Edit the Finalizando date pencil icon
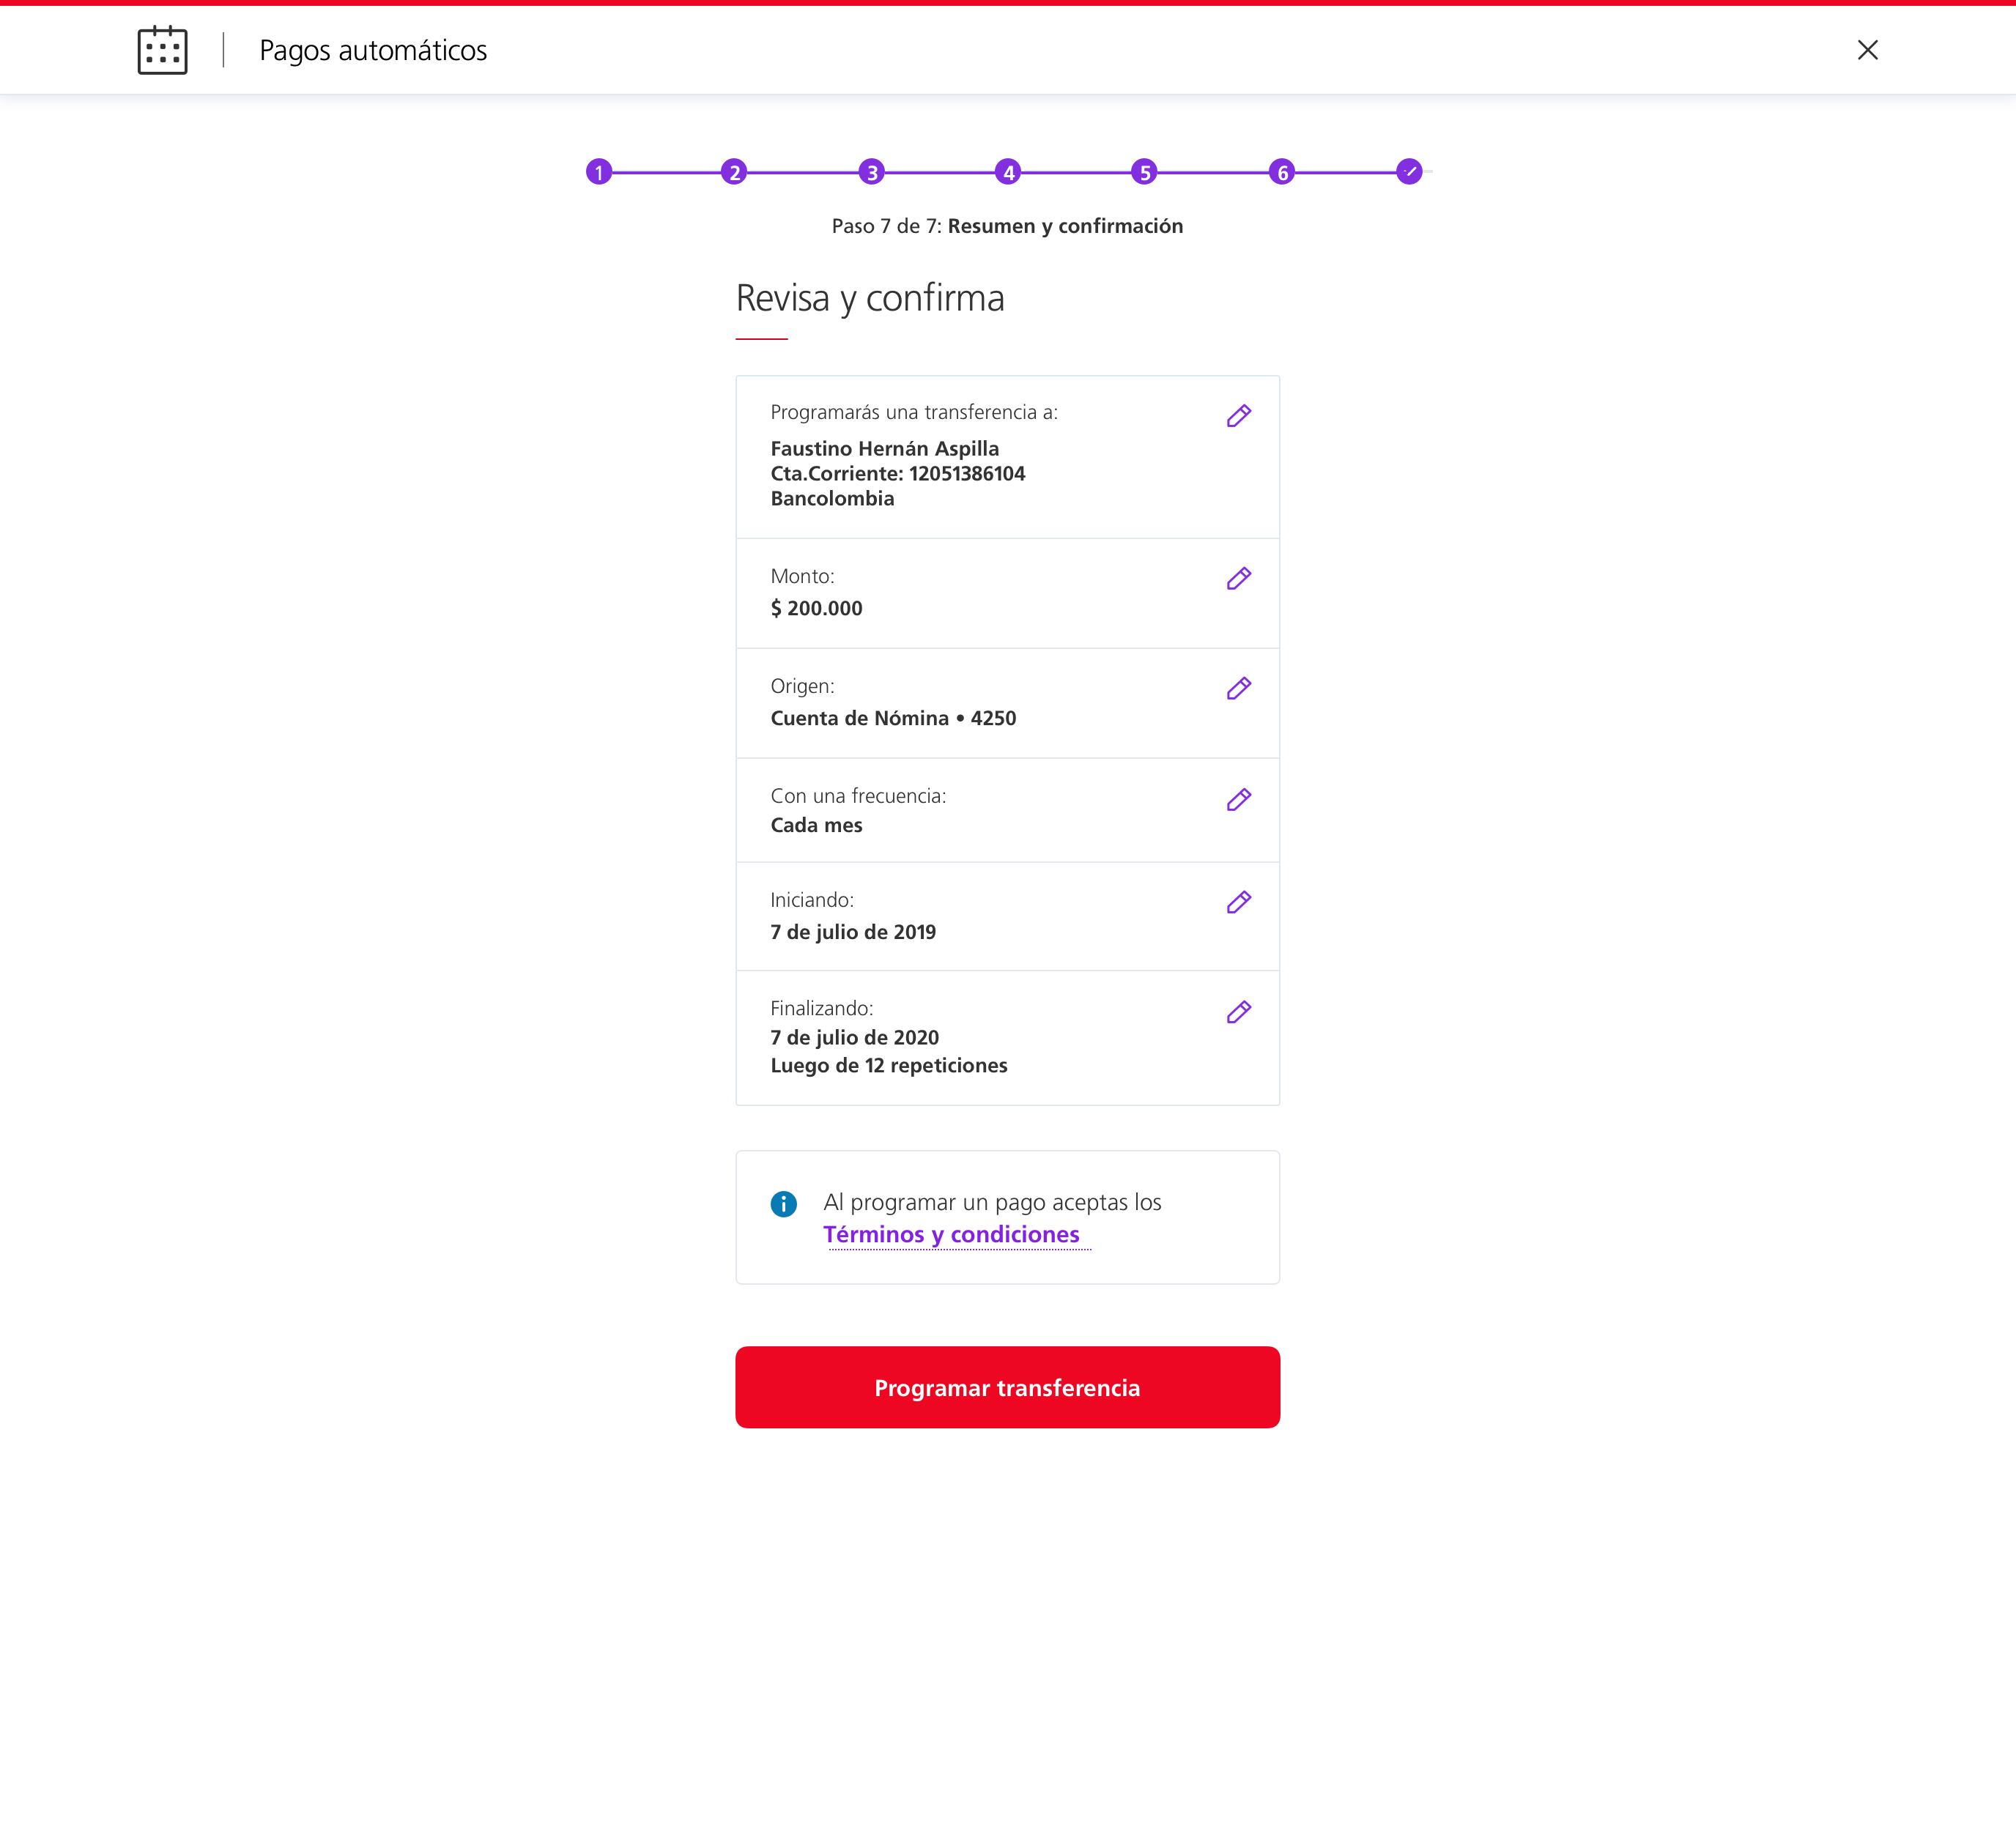Image resolution: width=2016 pixels, height=1840 pixels. (x=1238, y=1013)
